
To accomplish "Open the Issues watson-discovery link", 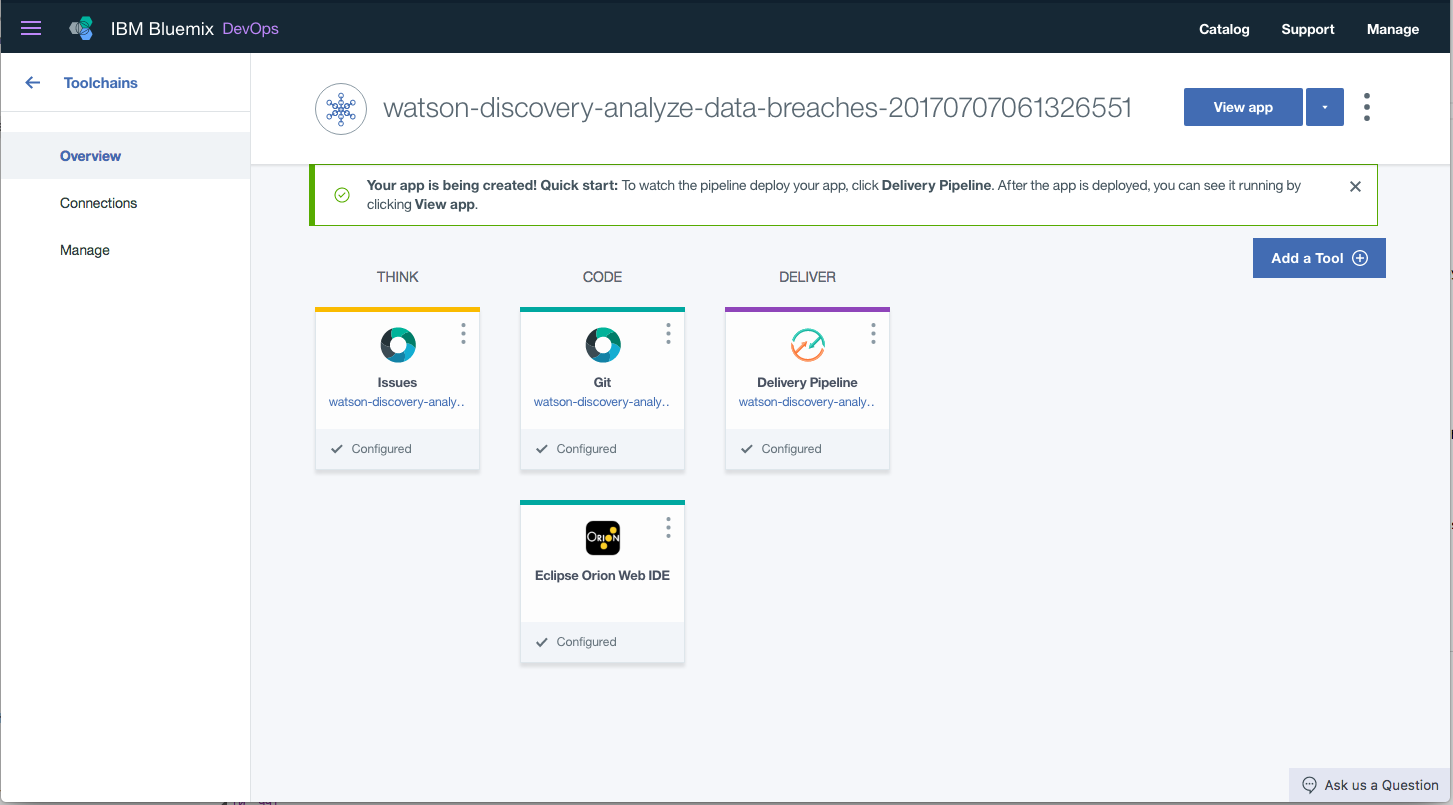I will (398, 402).
